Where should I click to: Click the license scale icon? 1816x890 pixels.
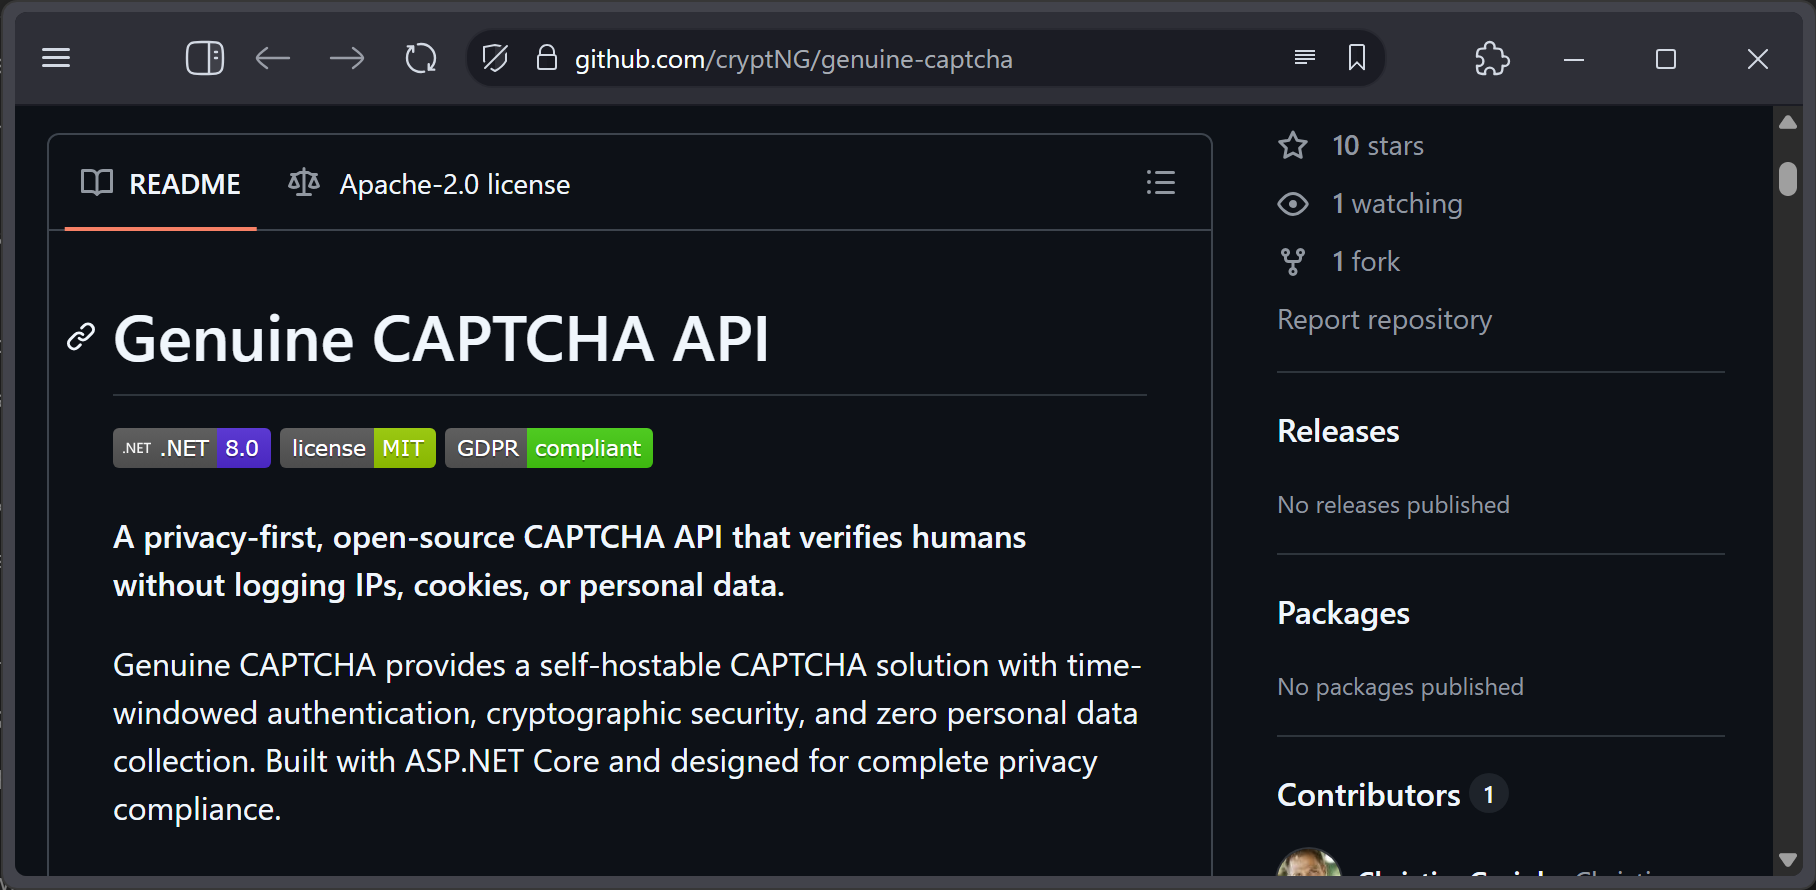pos(304,183)
